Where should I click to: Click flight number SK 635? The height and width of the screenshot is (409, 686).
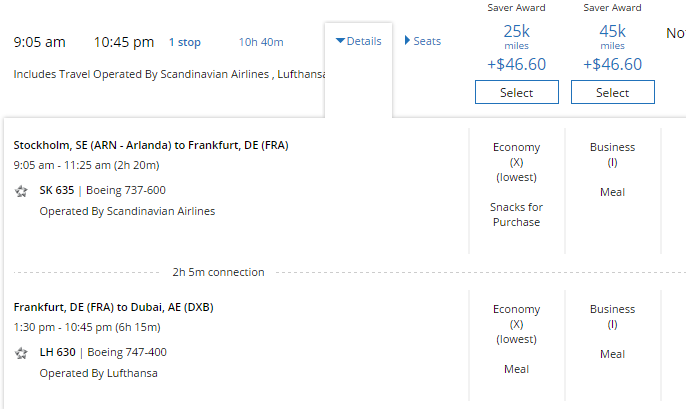point(57,190)
